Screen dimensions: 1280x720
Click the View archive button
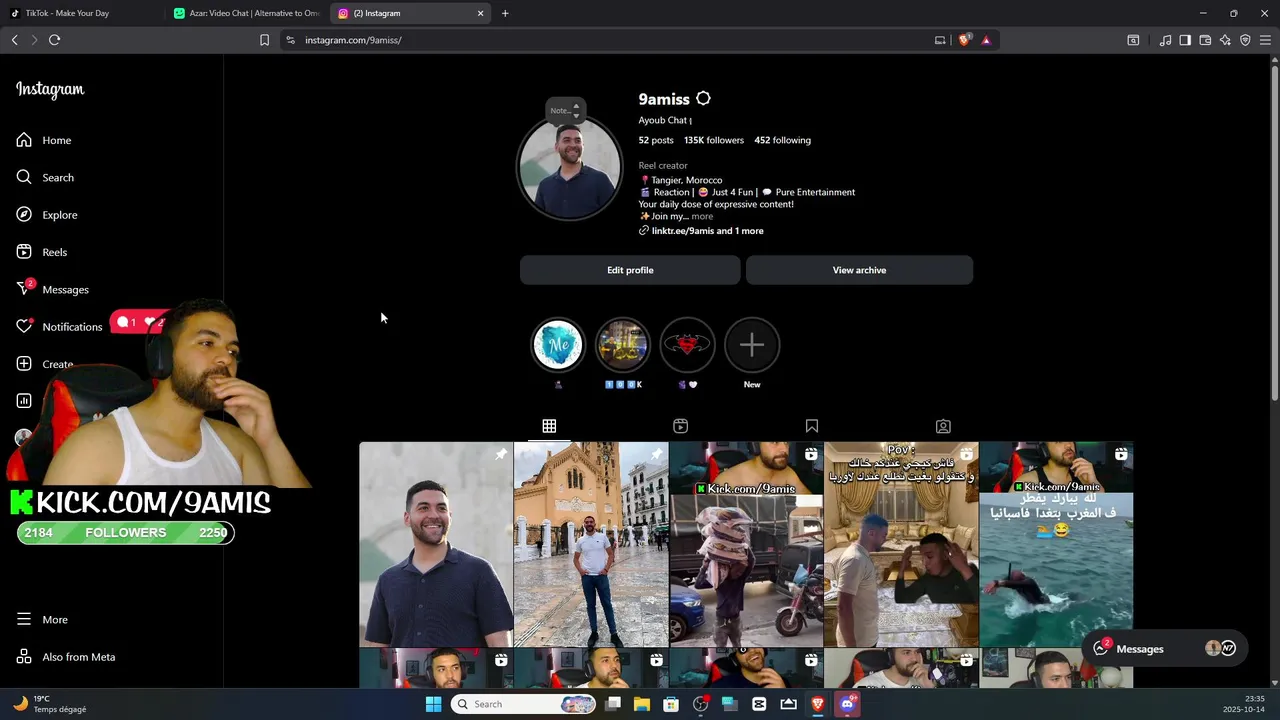pos(859,270)
